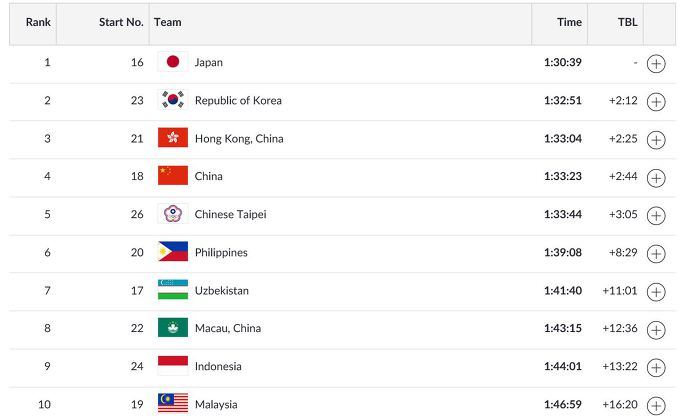
Task: Click the Malaysia flag icon
Action: pos(173,403)
